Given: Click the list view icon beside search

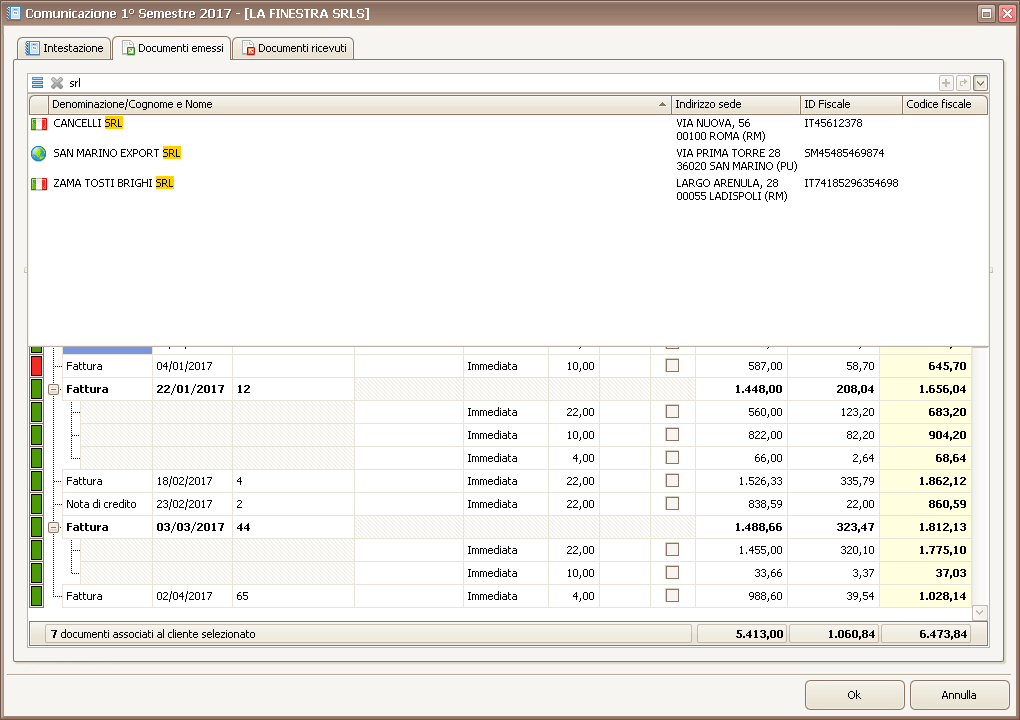Looking at the screenshot, I should (x=37, y=83).
